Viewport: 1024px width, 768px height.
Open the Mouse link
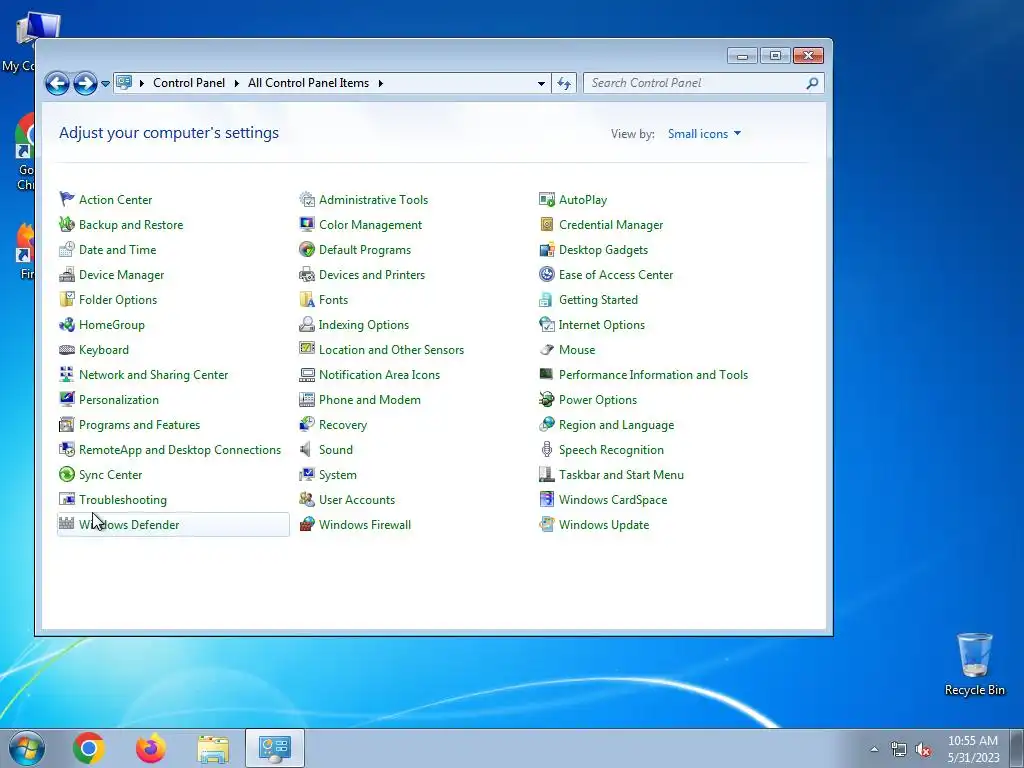[577, 349]
